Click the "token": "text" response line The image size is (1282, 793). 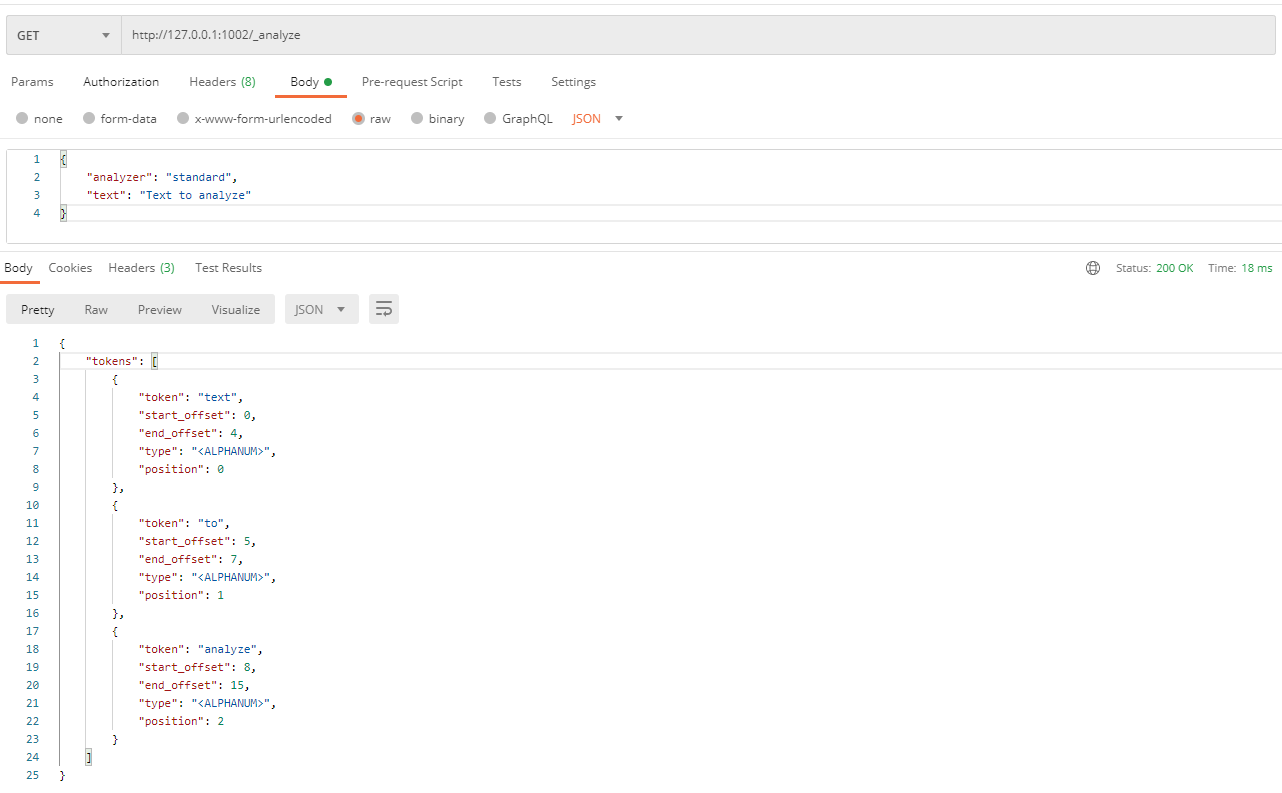[191, 397]
